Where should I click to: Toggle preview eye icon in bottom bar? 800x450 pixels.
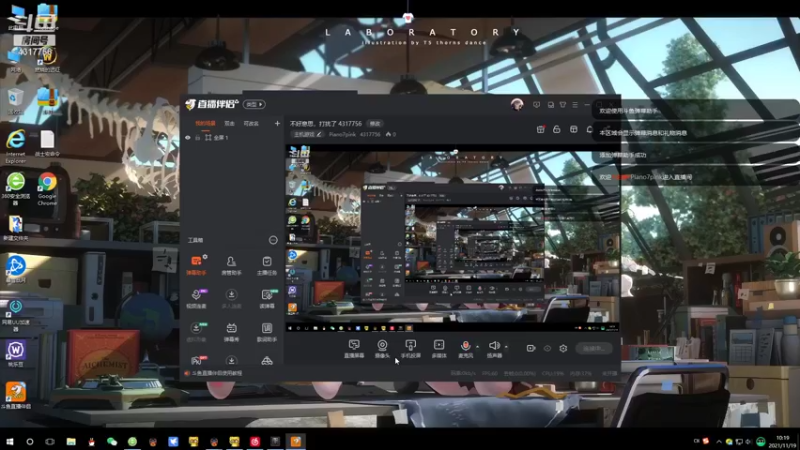click(x=547, y=348)
